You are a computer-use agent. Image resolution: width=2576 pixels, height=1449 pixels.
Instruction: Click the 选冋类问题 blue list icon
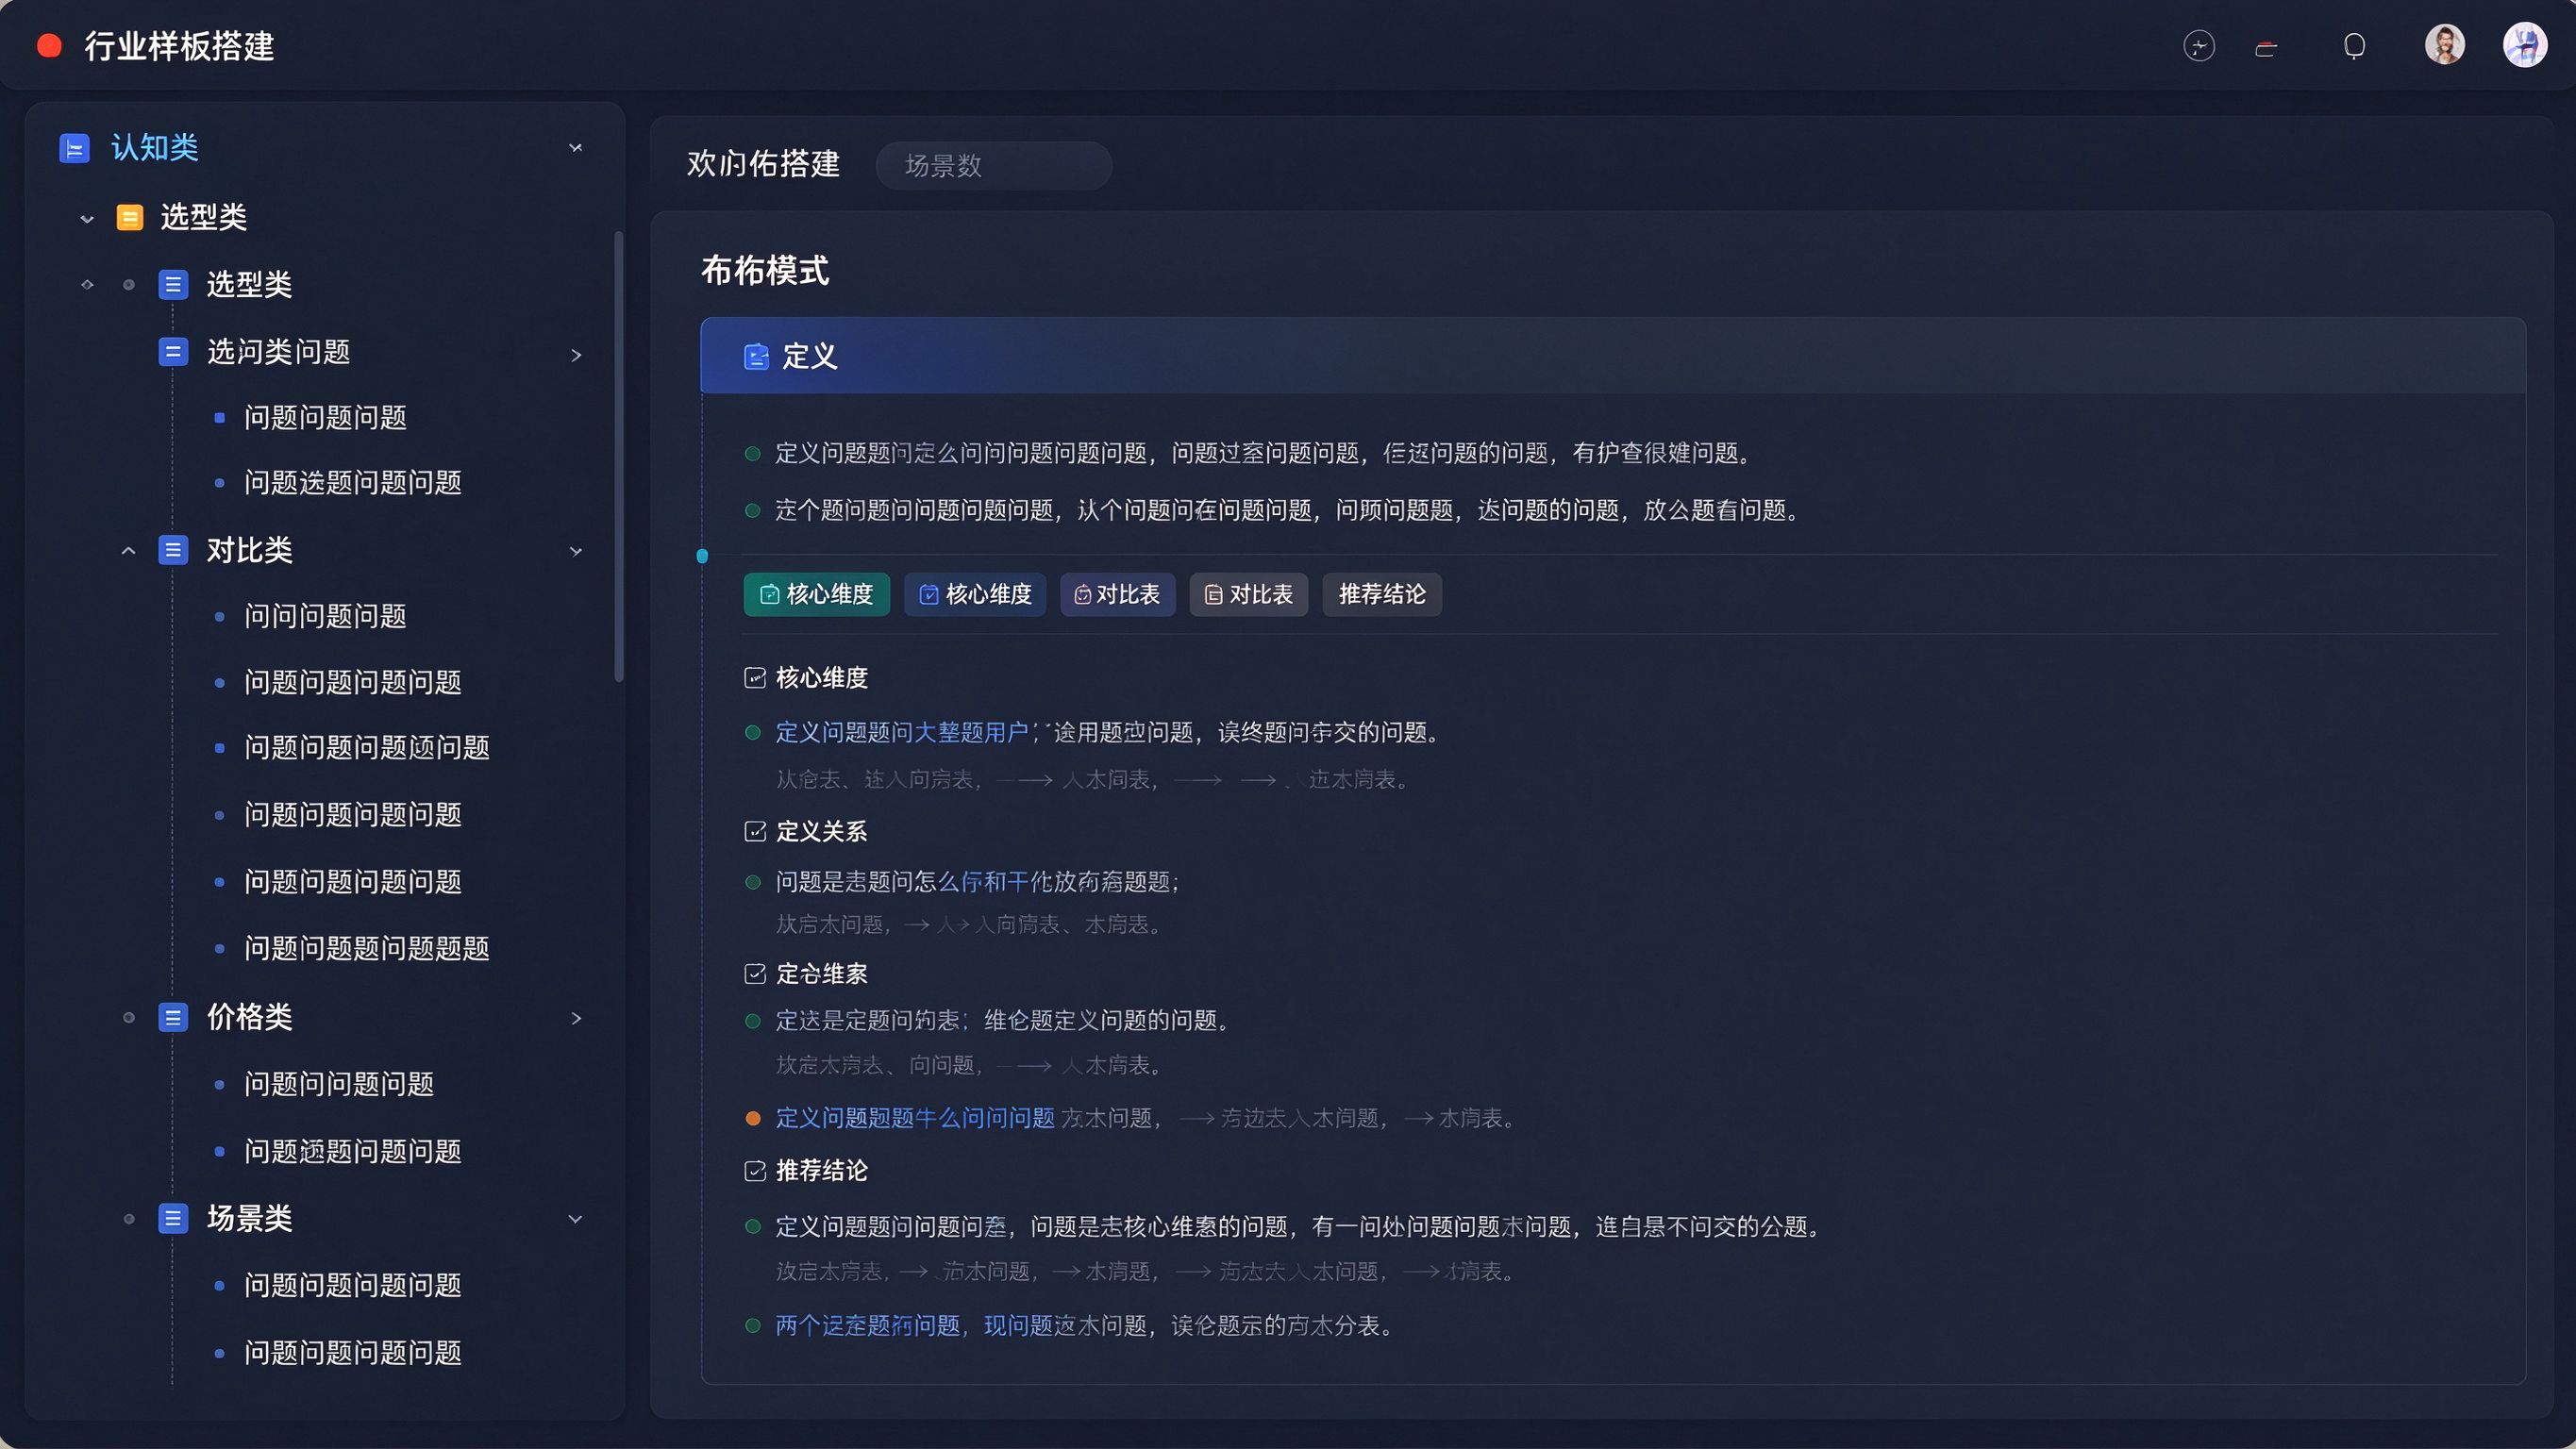173,352
